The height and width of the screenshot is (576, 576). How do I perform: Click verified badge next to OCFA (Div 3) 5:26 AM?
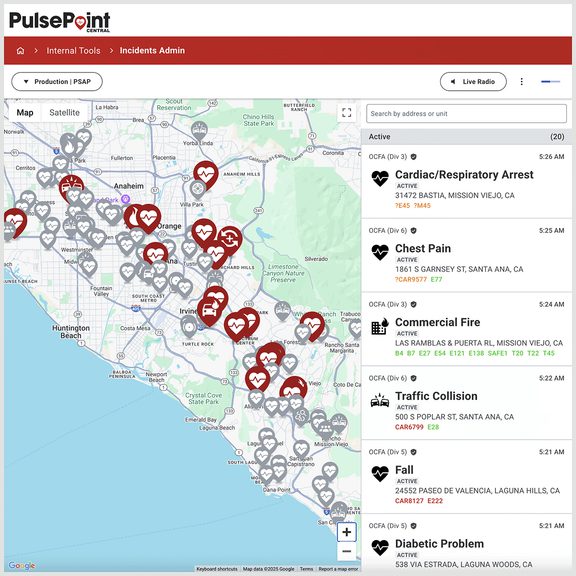(x=414, y=157)
